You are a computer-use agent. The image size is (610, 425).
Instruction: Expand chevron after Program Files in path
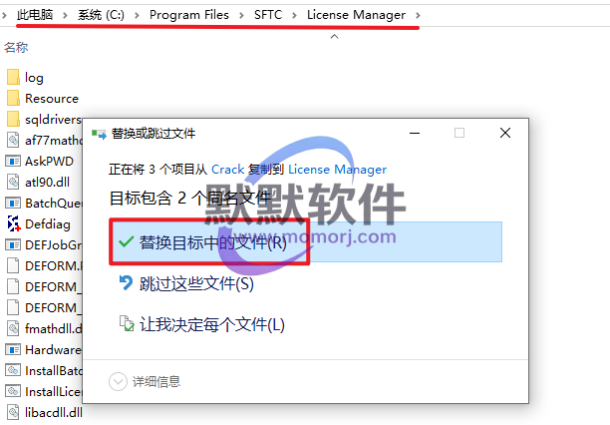241,15
